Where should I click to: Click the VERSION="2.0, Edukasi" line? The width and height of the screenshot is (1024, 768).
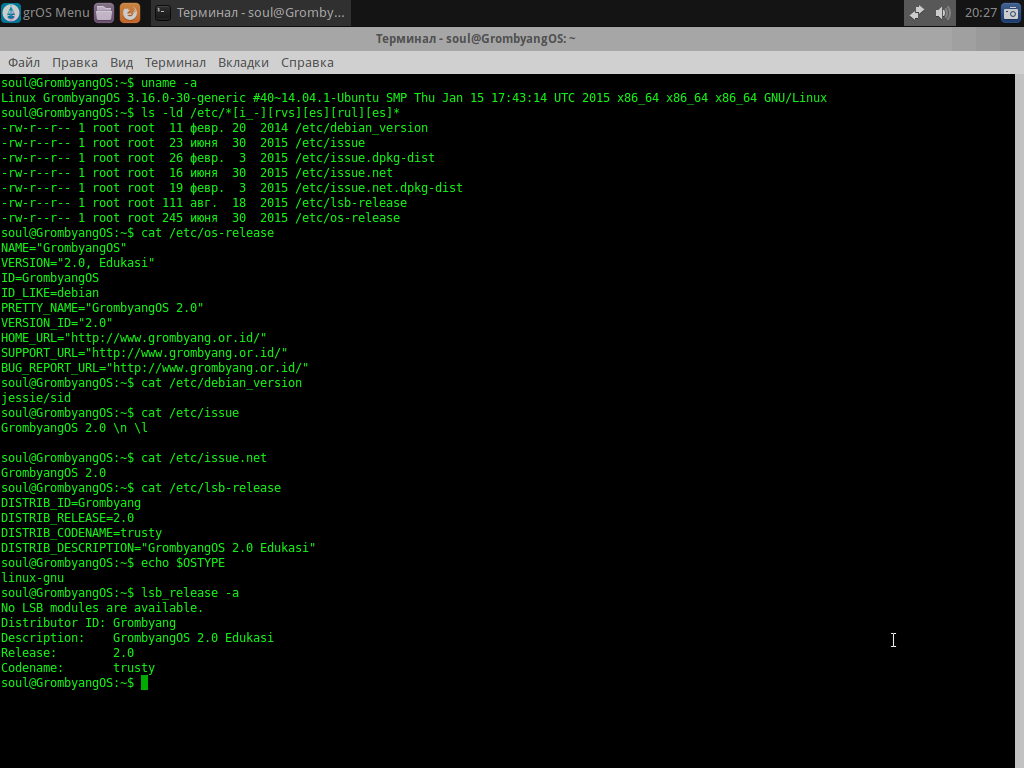click(x=78, y=263)
